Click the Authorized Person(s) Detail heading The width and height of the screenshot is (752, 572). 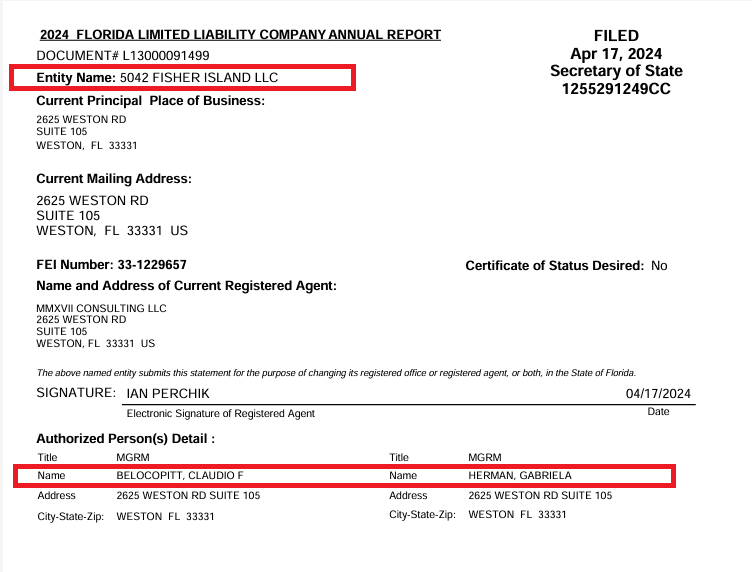point(126,438)
